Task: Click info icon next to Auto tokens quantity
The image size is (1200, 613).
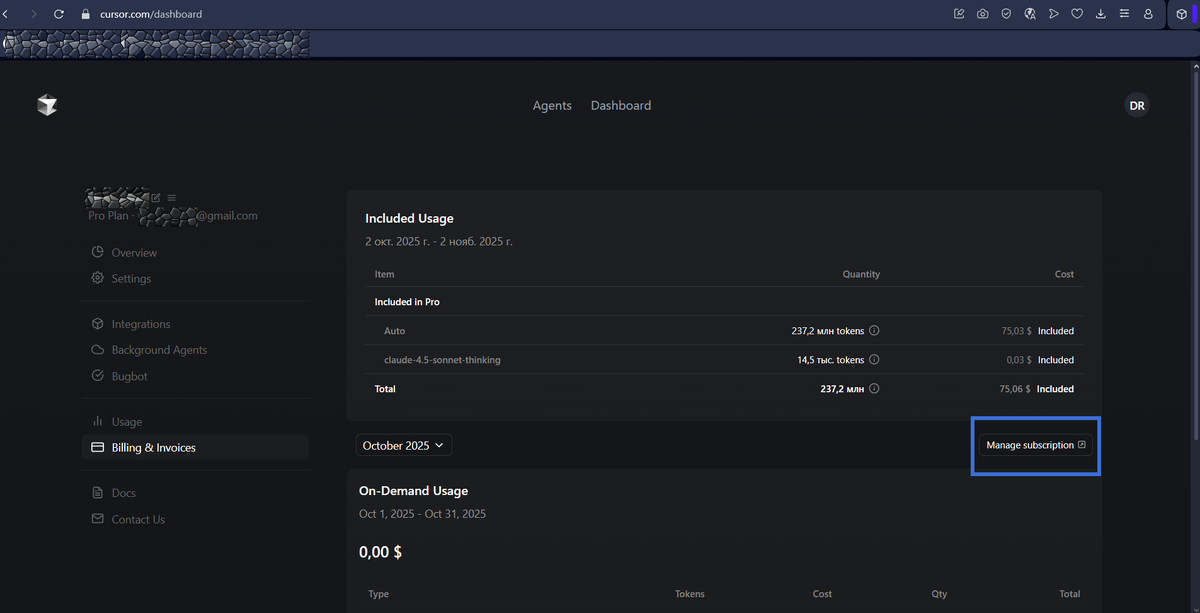Action: (874, 331)
